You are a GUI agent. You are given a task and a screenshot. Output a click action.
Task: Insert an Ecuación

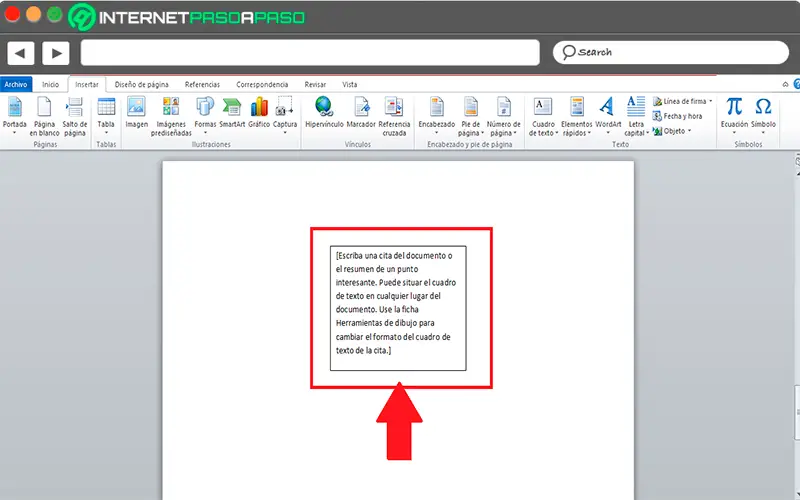[x=734, y=115]
